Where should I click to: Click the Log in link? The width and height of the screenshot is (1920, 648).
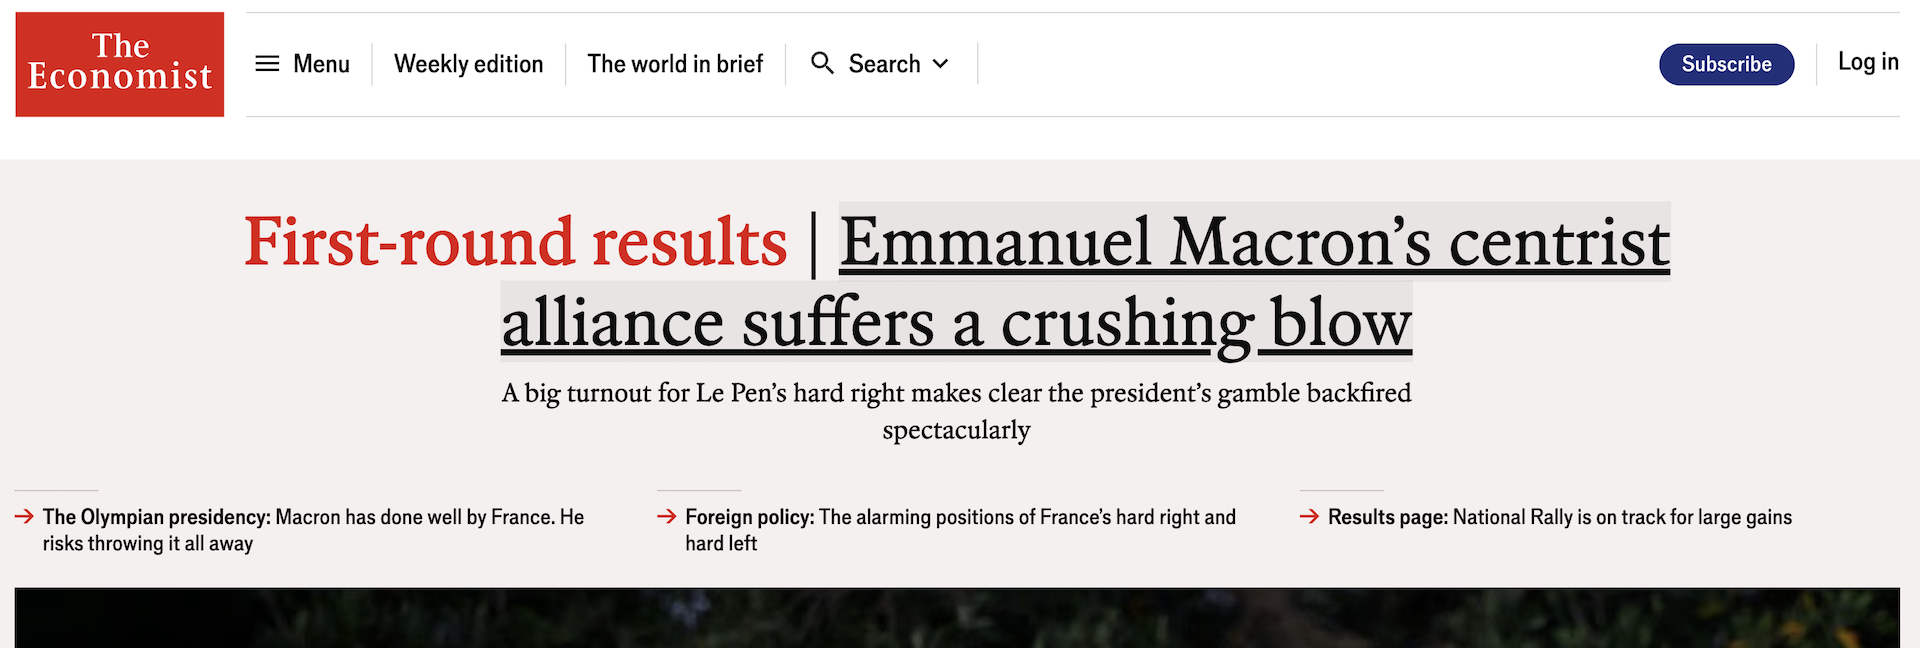(x=1868, y=62)
